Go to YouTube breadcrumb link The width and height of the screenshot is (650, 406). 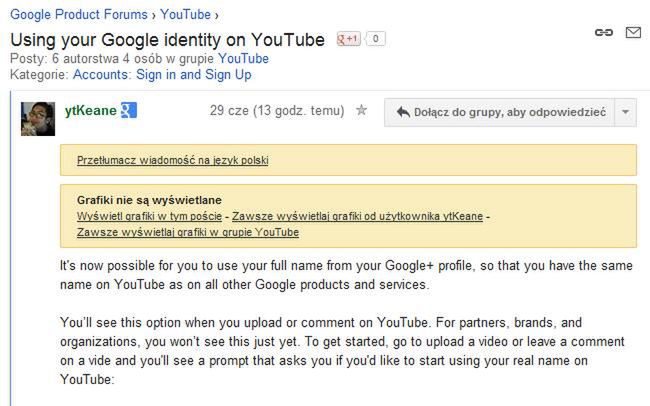186,15
